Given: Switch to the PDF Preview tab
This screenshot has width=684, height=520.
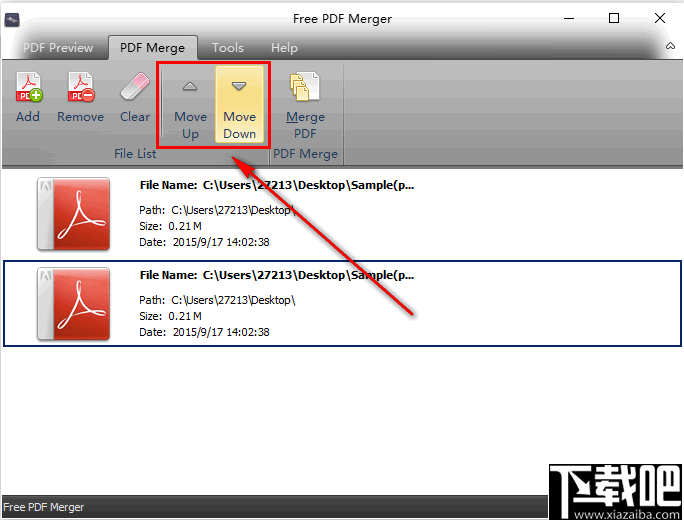Looking at the screenshot, I should [58, 48].
